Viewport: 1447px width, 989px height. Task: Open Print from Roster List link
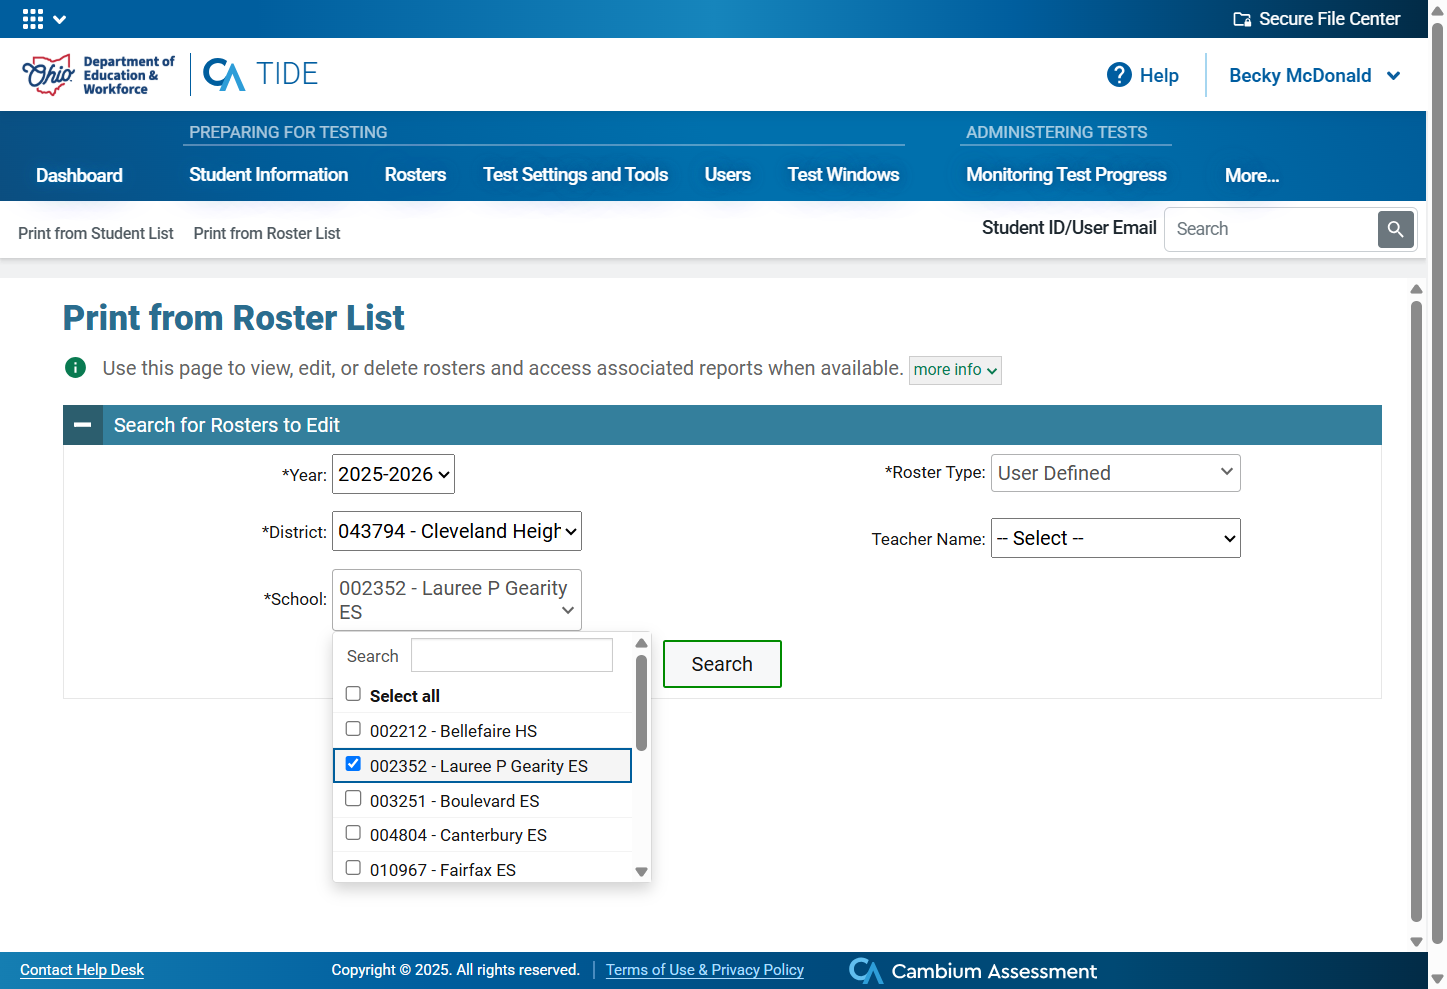click(x=267, y=233)
